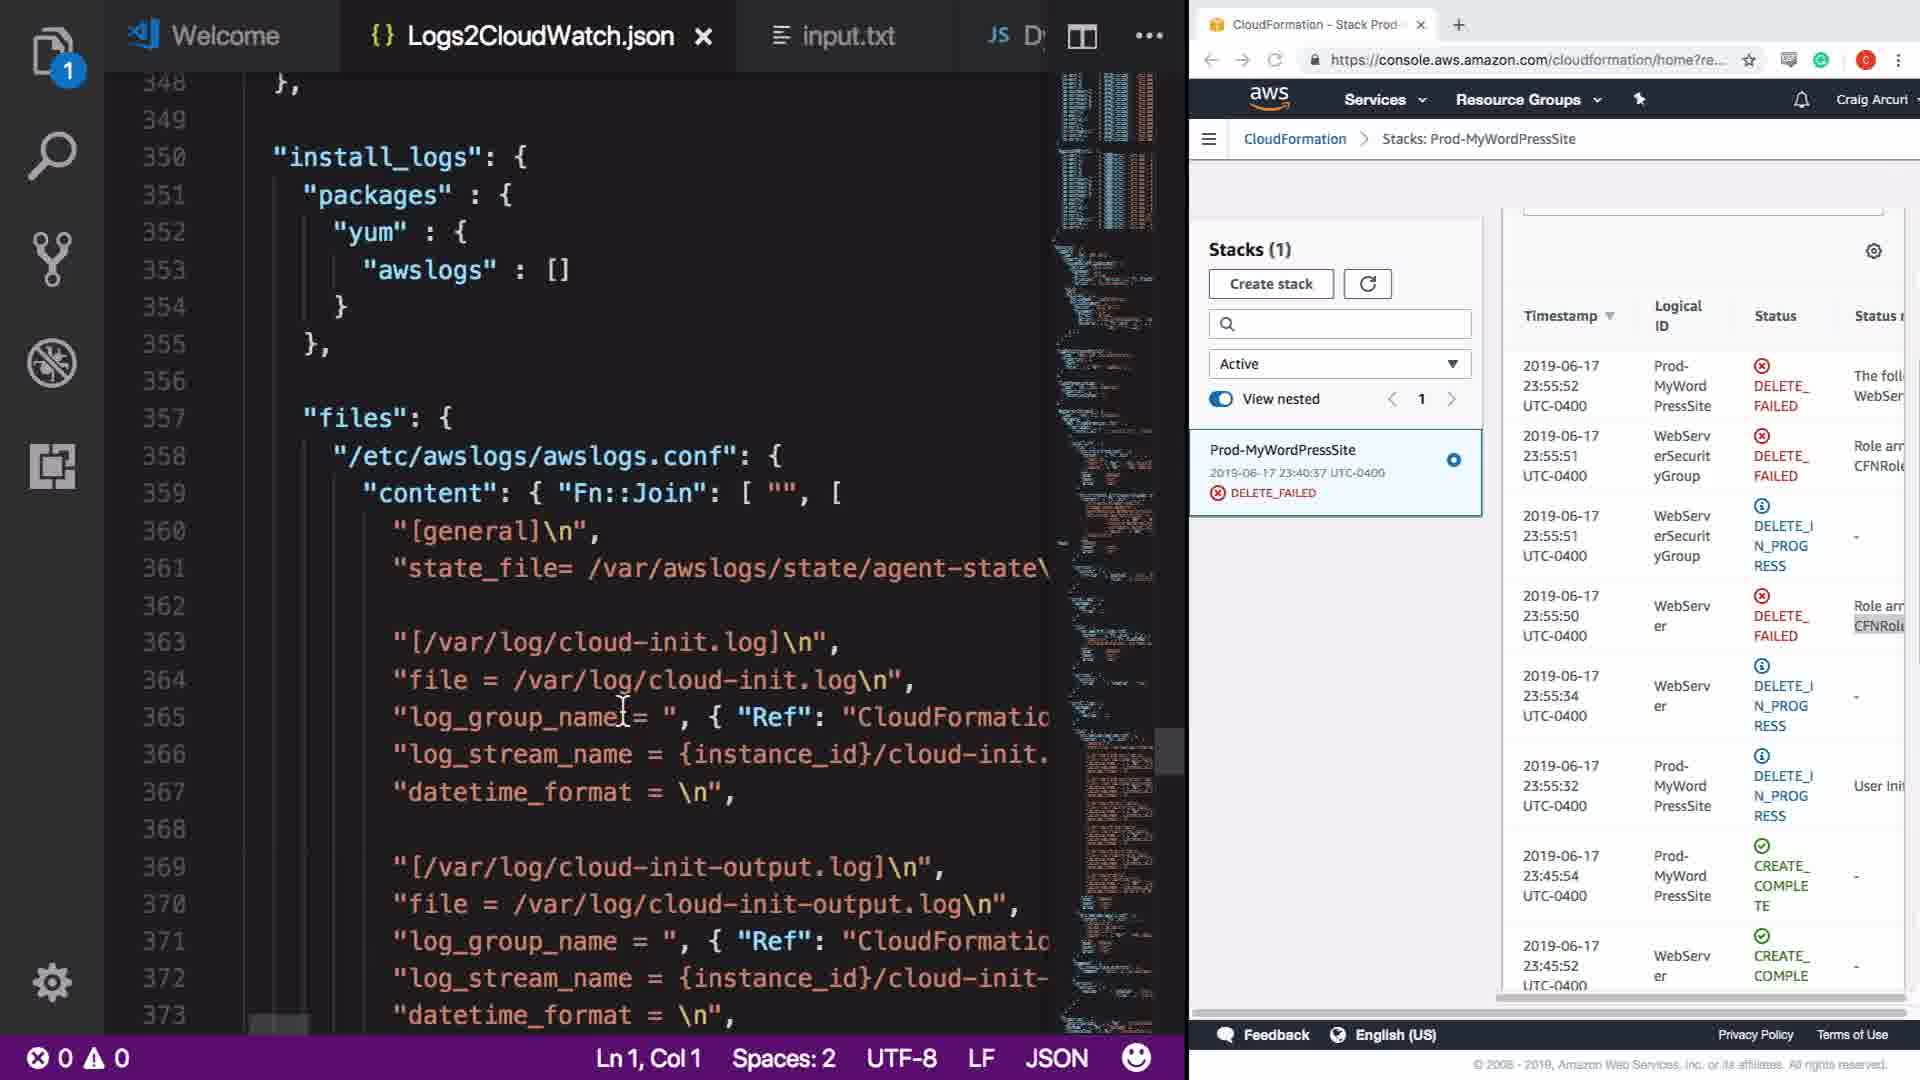Click the CloudFormation breadcrumb link

pyautogui.click(x=1294, y=139)
